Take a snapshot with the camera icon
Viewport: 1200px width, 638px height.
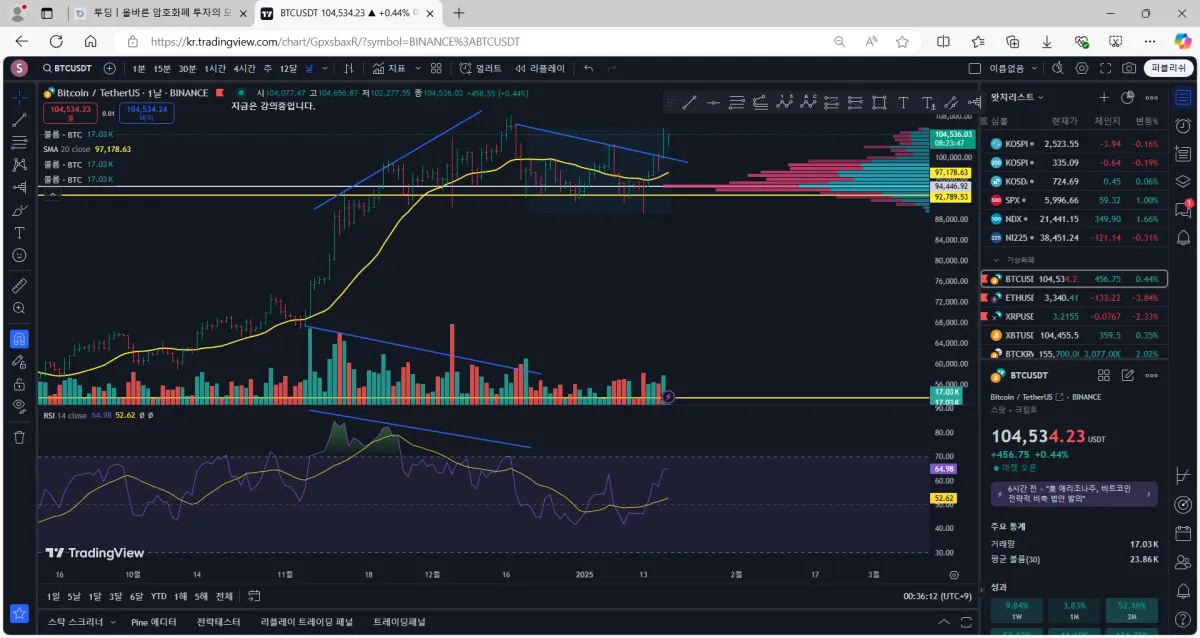coord(1129,68)
